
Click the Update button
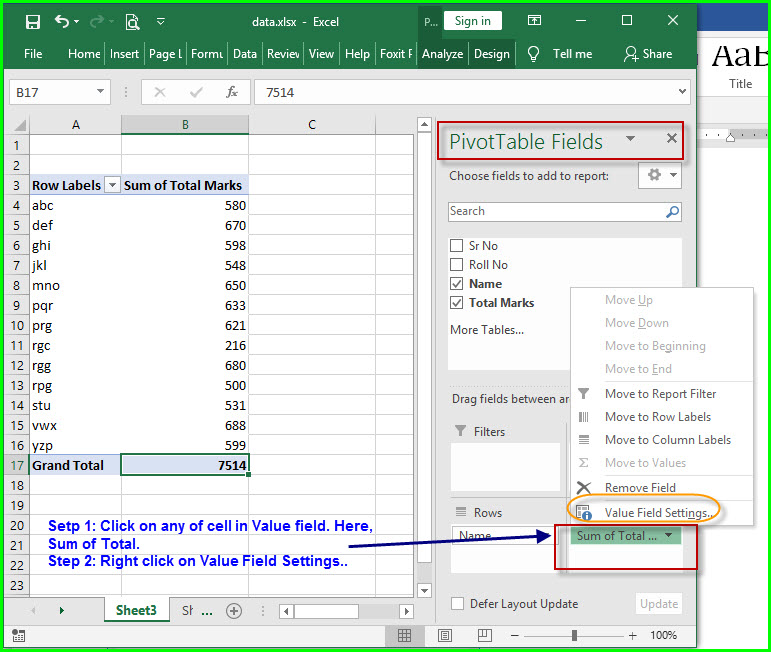tap(658, 604)
